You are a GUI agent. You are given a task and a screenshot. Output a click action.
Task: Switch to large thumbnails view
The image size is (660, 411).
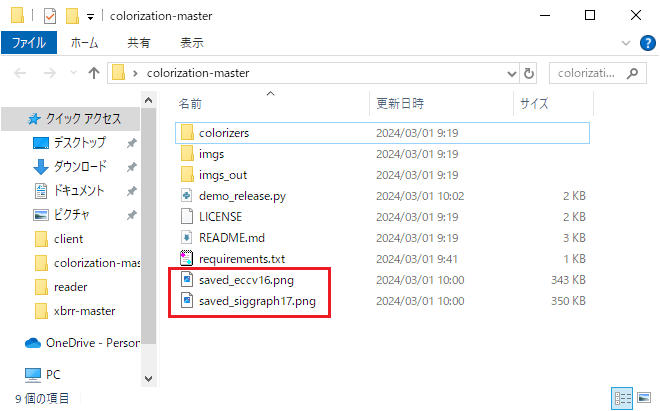coord(644,398)
